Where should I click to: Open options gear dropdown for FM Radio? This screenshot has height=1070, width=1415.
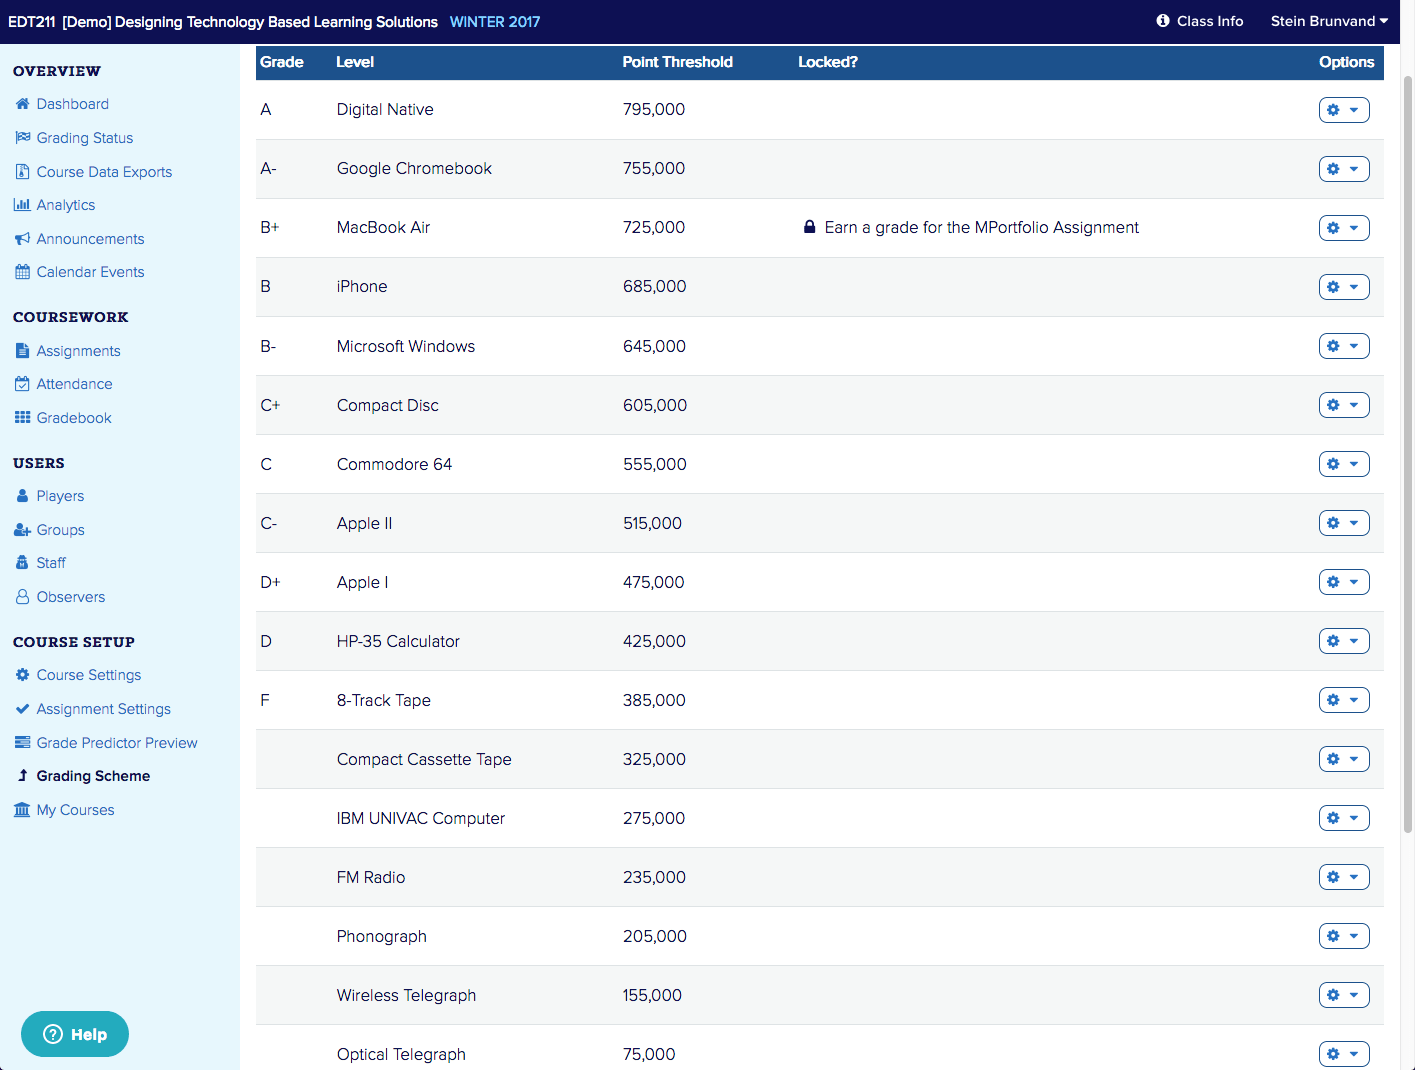pos(1344,877)
